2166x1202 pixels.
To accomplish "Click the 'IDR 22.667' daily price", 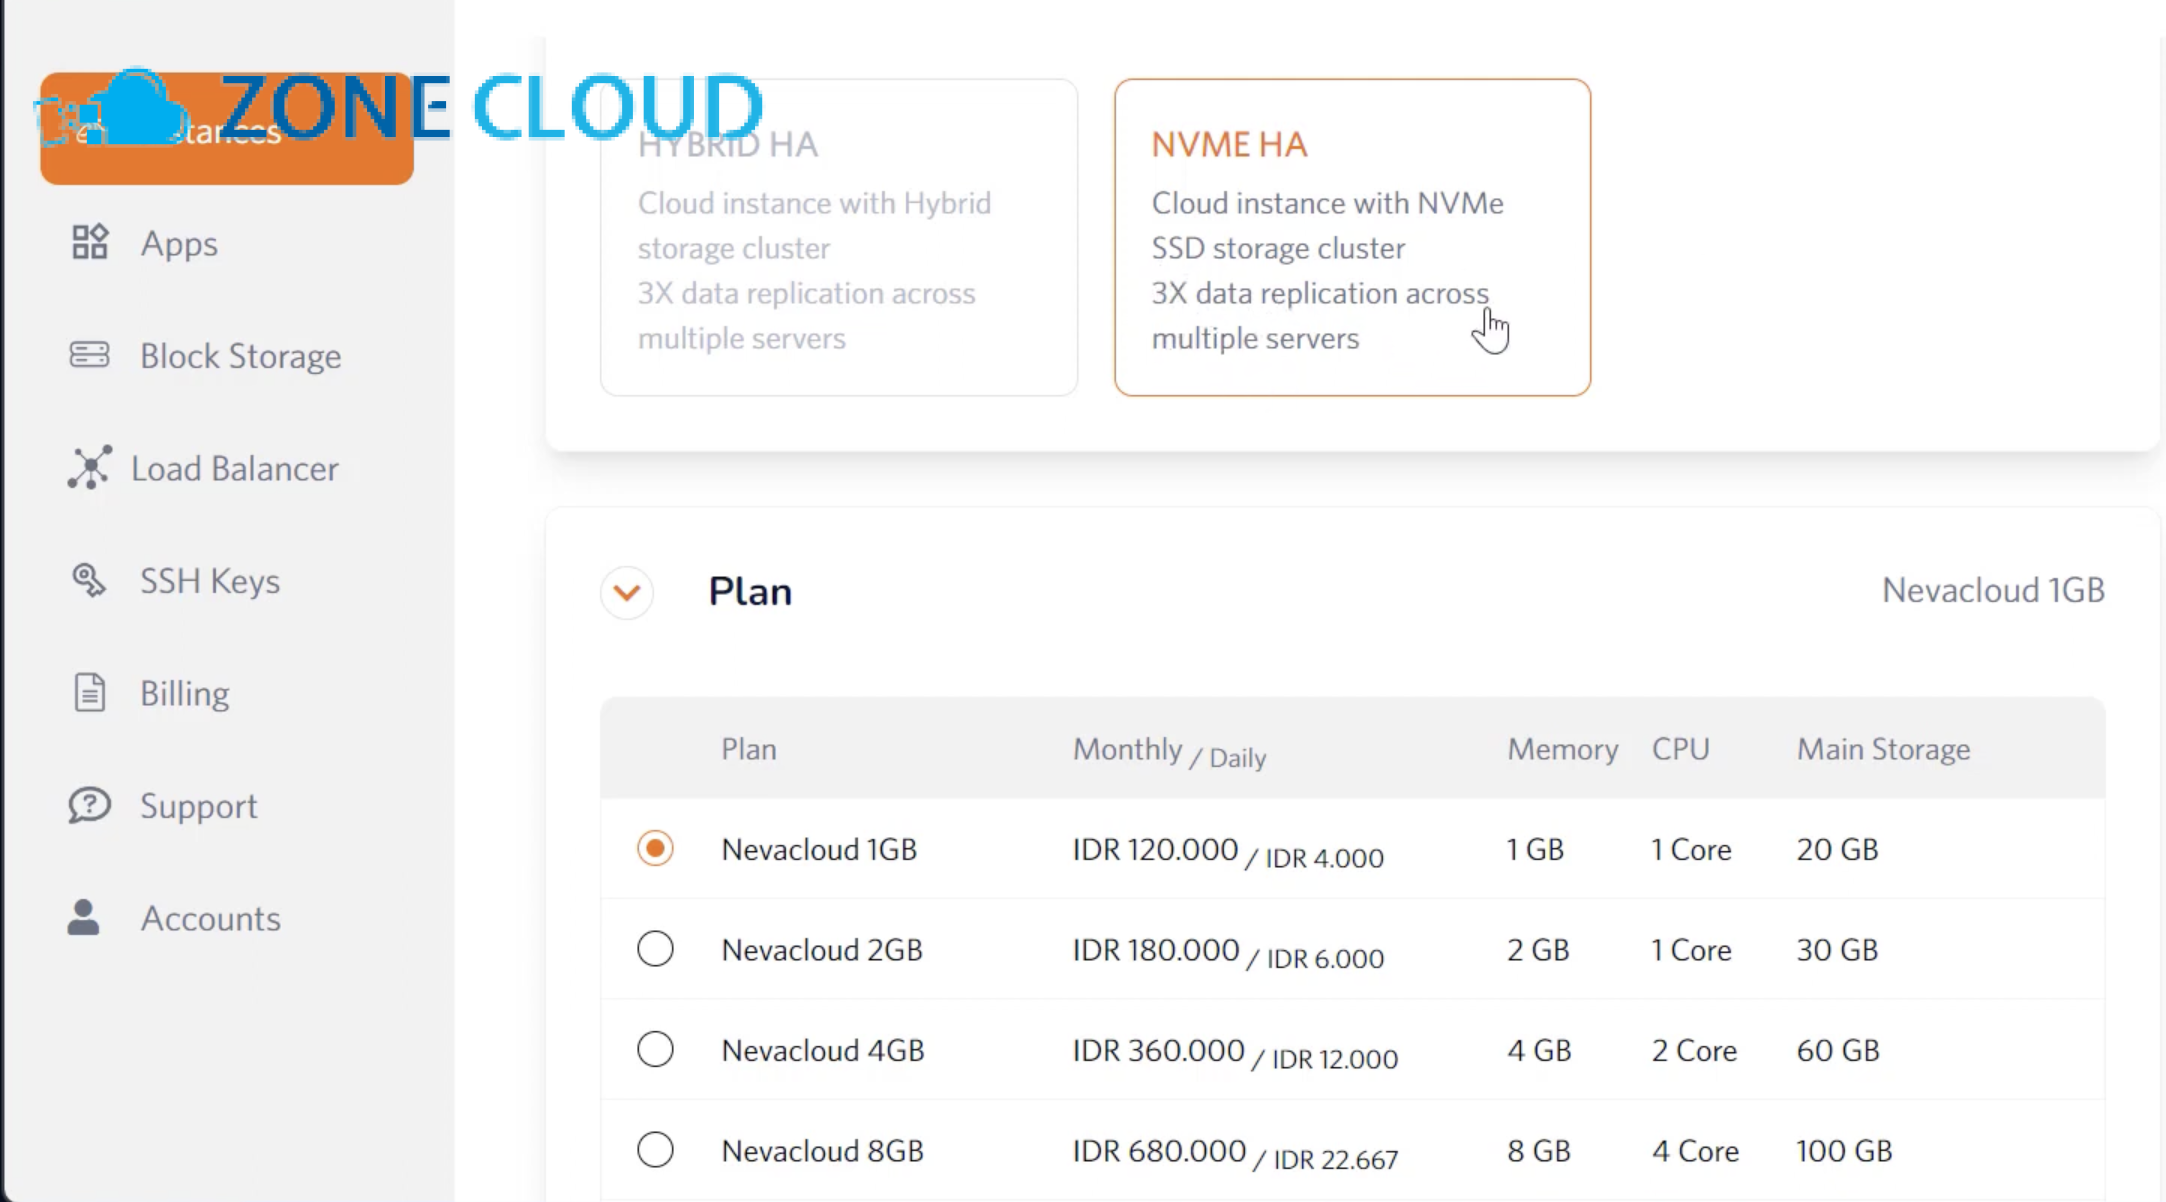I will [x=1335, y=1159].
